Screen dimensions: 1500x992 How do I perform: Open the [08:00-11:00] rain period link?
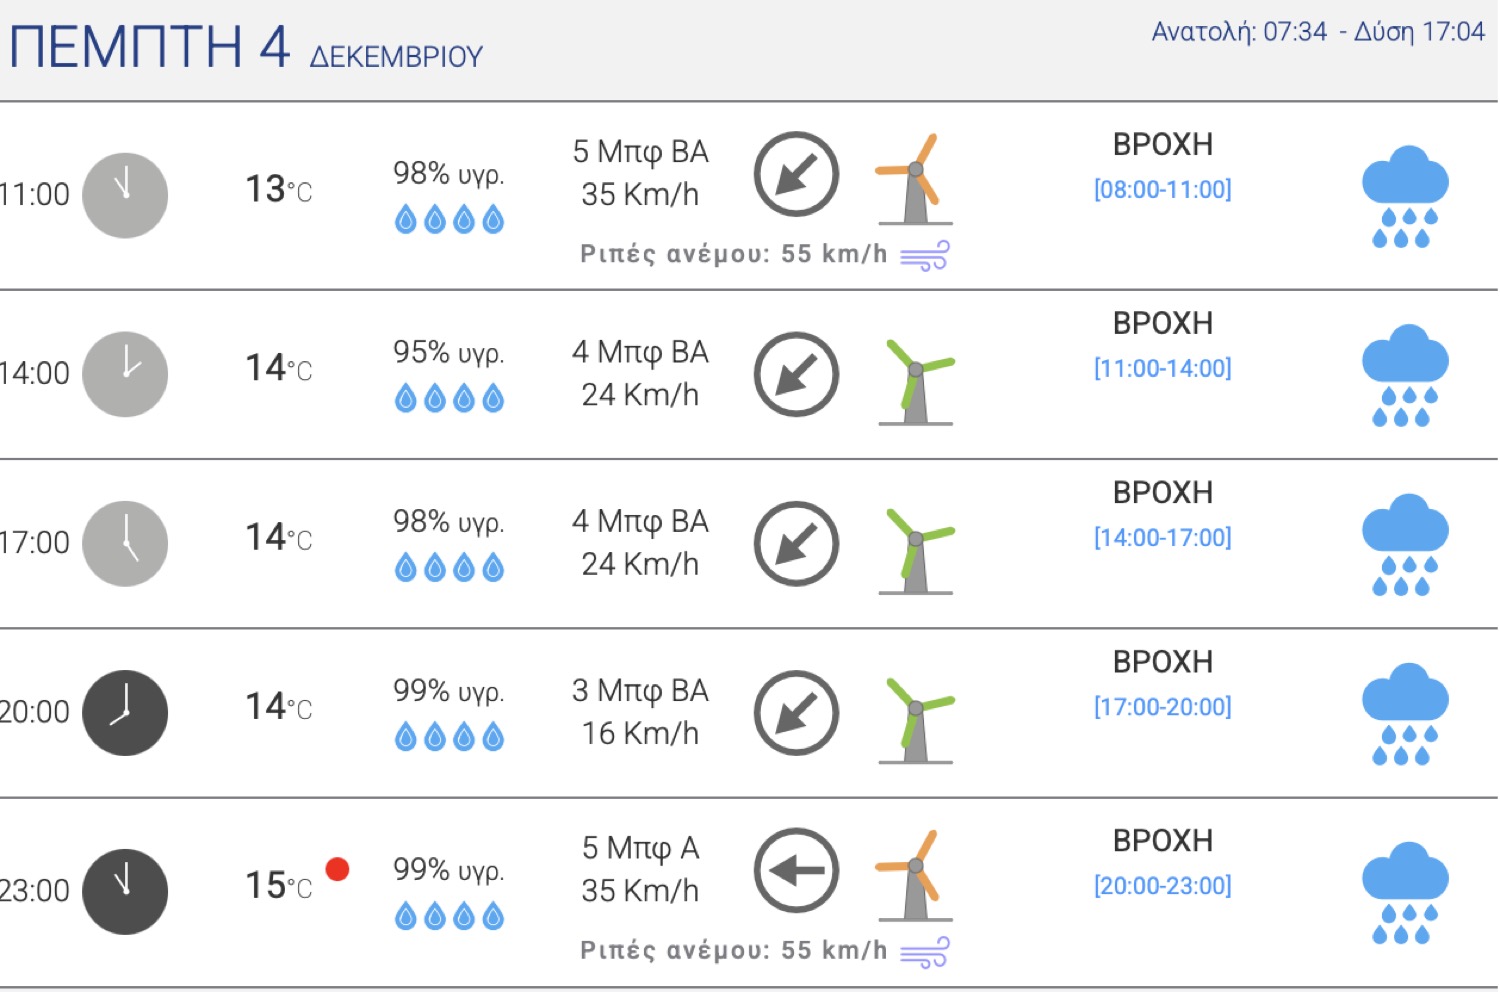coord(1162,189)
